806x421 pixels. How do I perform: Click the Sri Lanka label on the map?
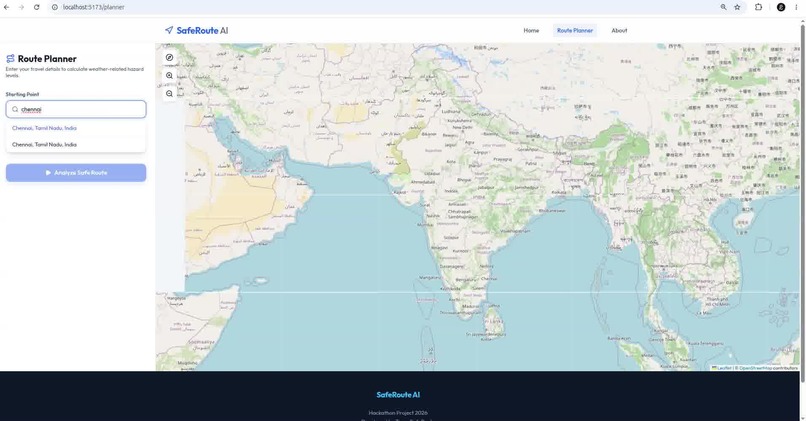click(492, 320)
